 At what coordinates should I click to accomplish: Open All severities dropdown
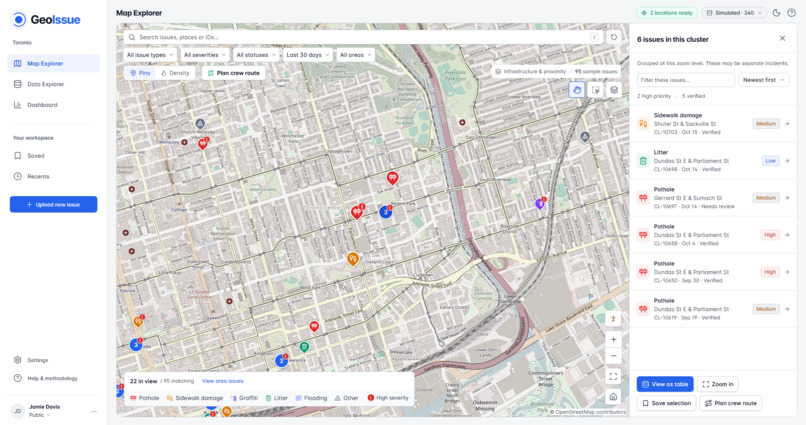pos(205,54)
